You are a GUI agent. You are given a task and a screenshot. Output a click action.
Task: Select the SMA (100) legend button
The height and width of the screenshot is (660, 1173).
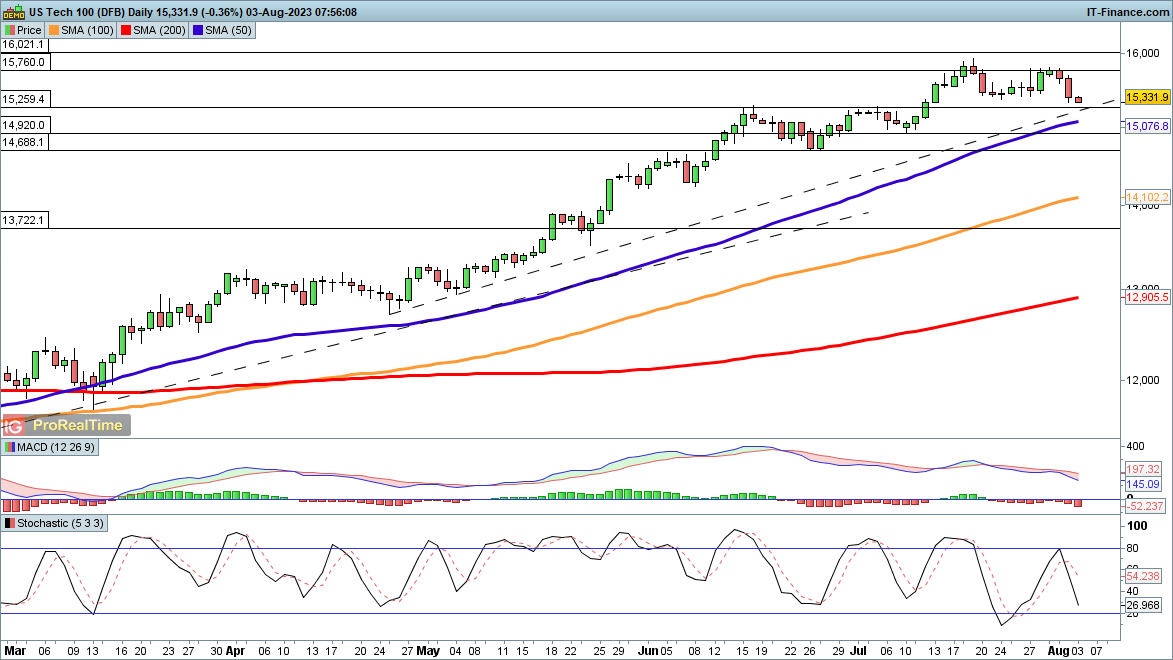click(81, 30)
